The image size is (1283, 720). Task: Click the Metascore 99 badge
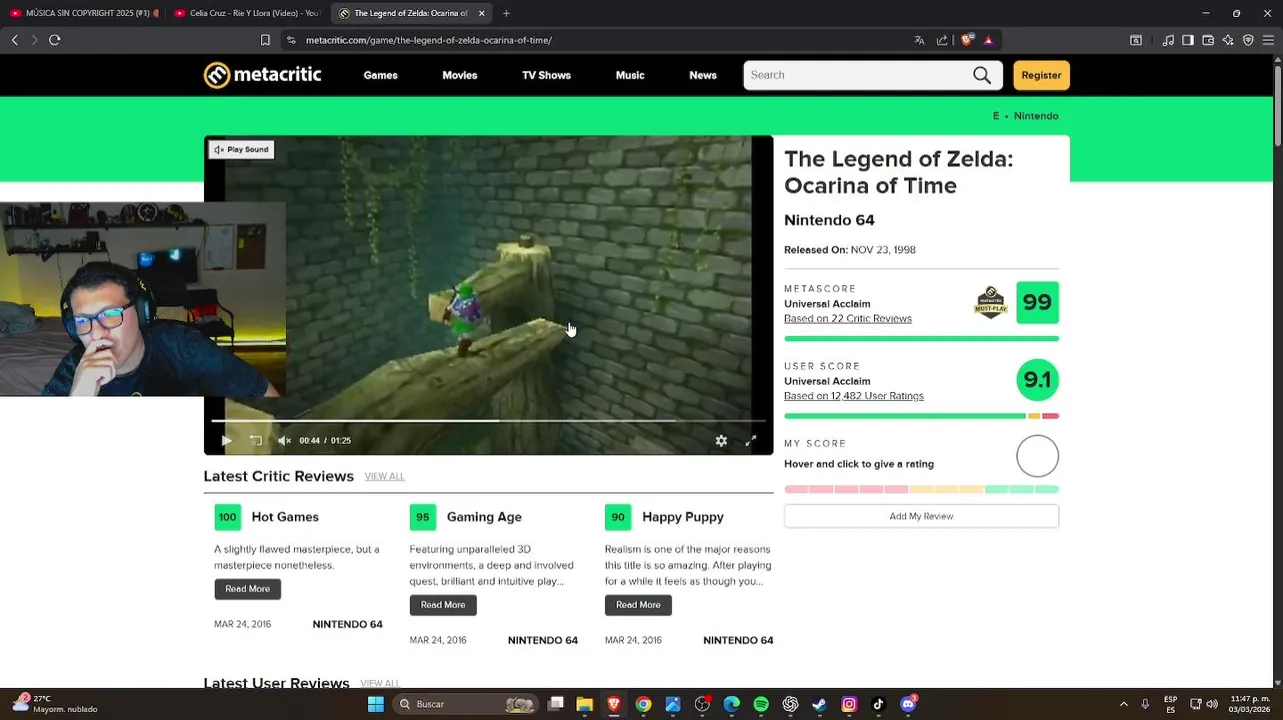tap(1037, 303)
